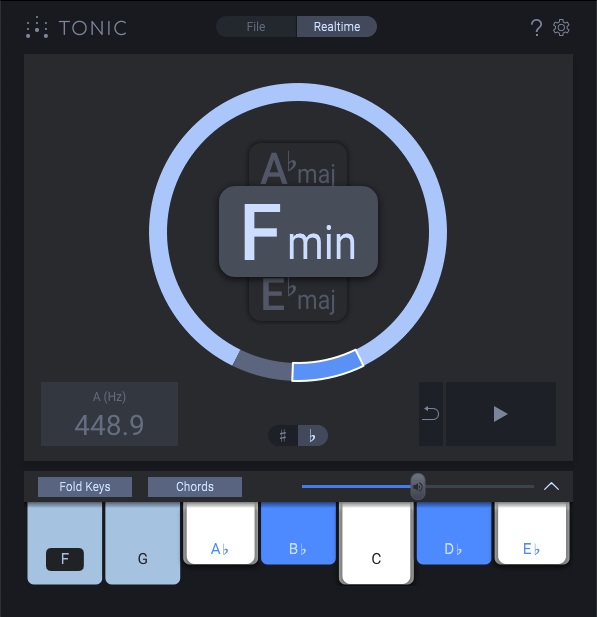Select the Realtime tab
597x617 pixels.
(337, 27)
